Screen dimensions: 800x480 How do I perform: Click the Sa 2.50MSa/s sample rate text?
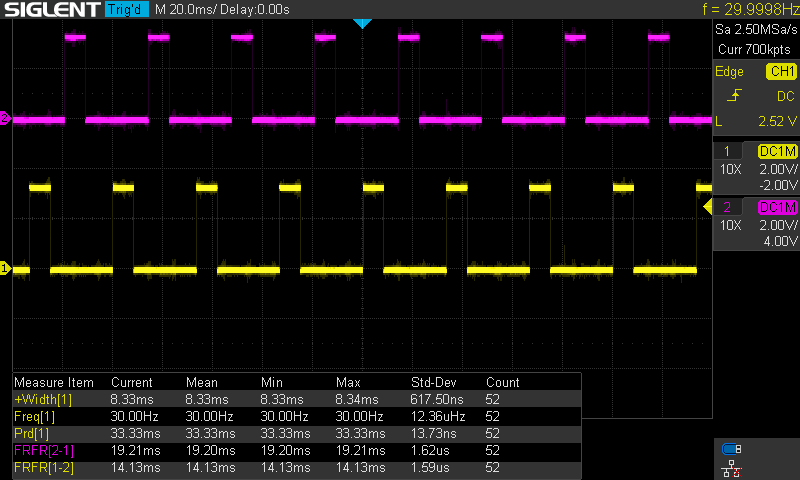[756, 30]
